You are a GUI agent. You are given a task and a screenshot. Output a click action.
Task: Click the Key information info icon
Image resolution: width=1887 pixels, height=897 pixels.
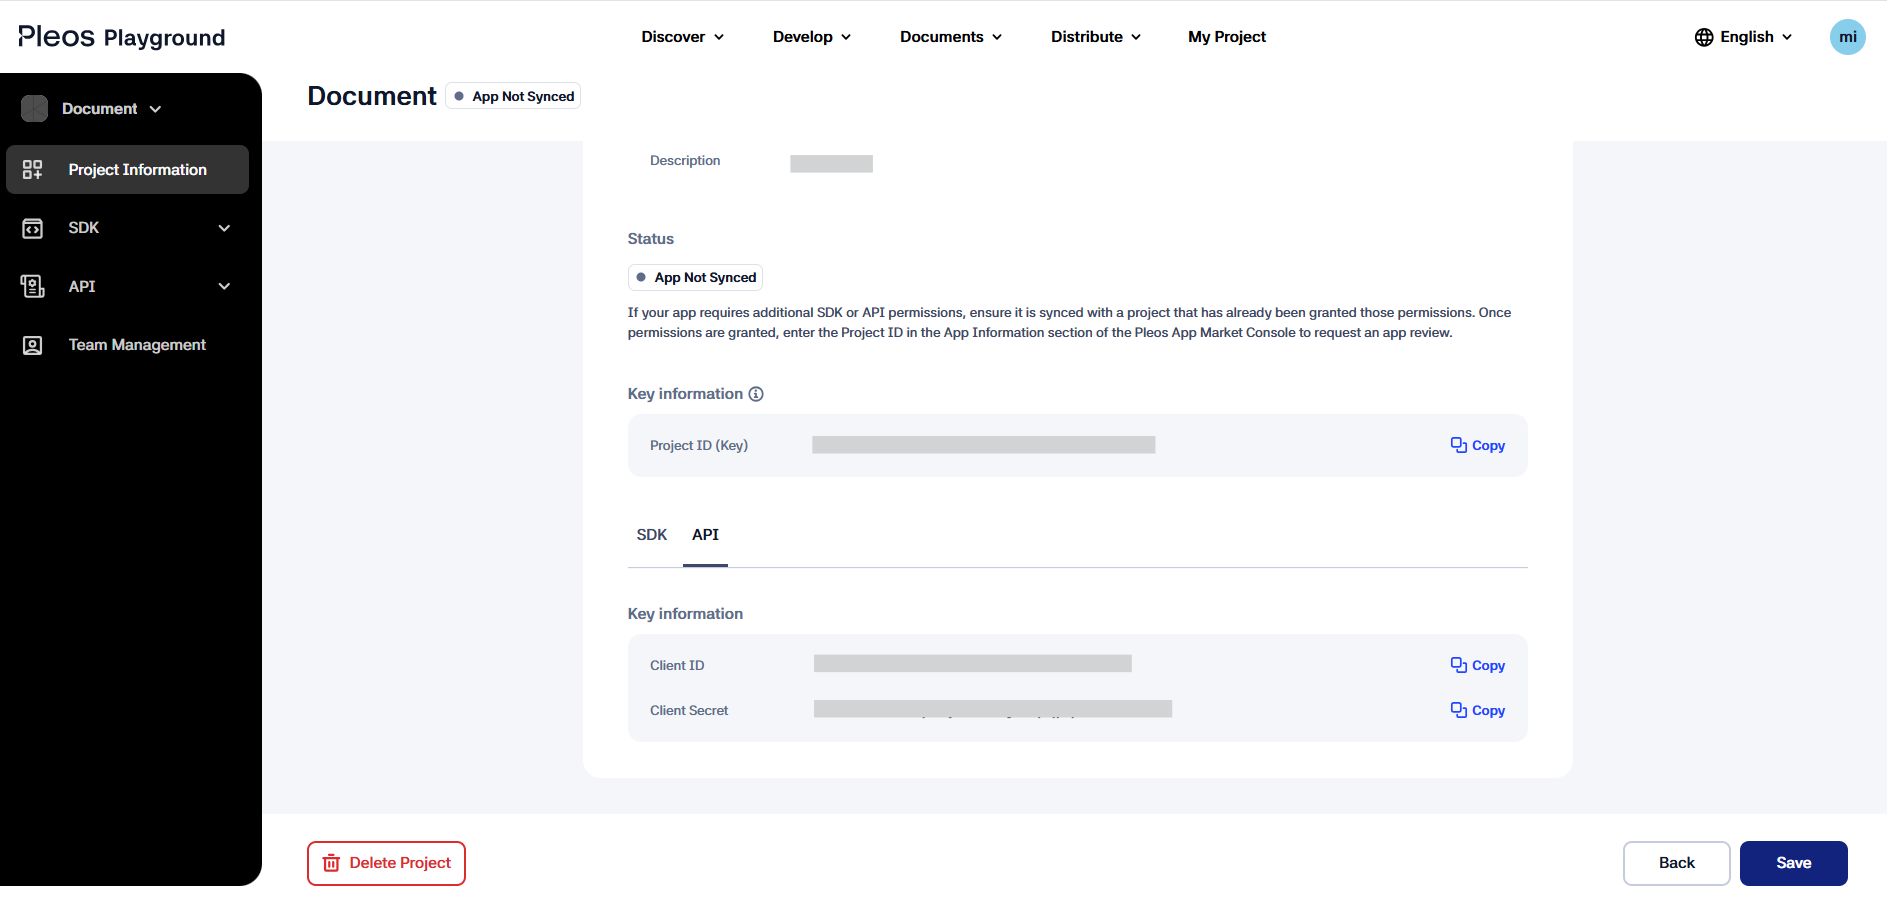pyautogui.click(x=756, y=394)
